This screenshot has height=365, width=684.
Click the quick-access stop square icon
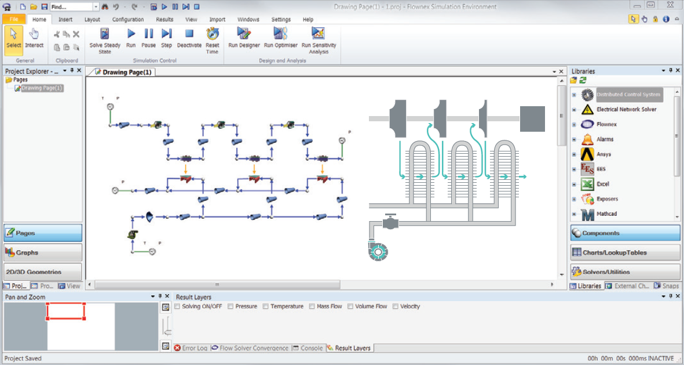pos(197,7)
